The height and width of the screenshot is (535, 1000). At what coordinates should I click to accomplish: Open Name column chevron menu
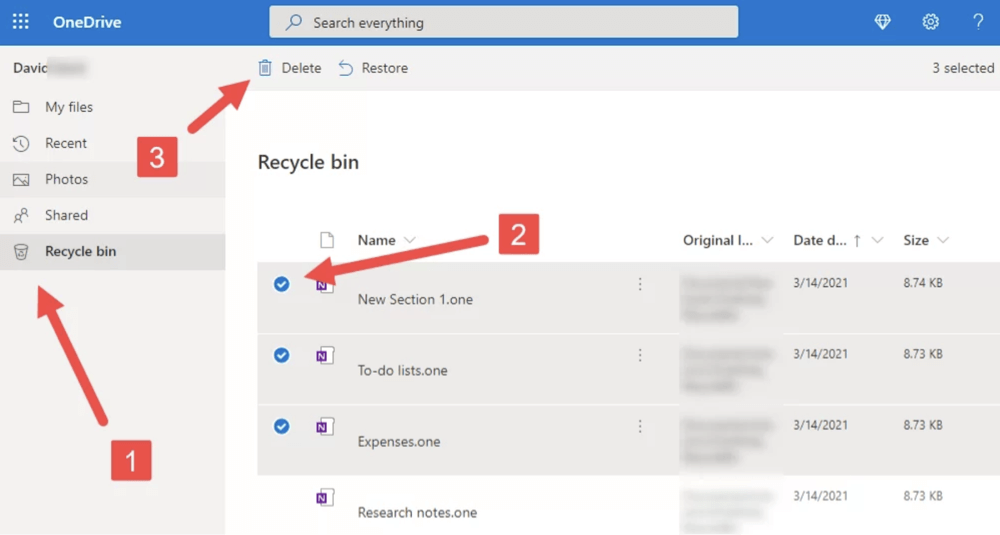pos(409,240)
